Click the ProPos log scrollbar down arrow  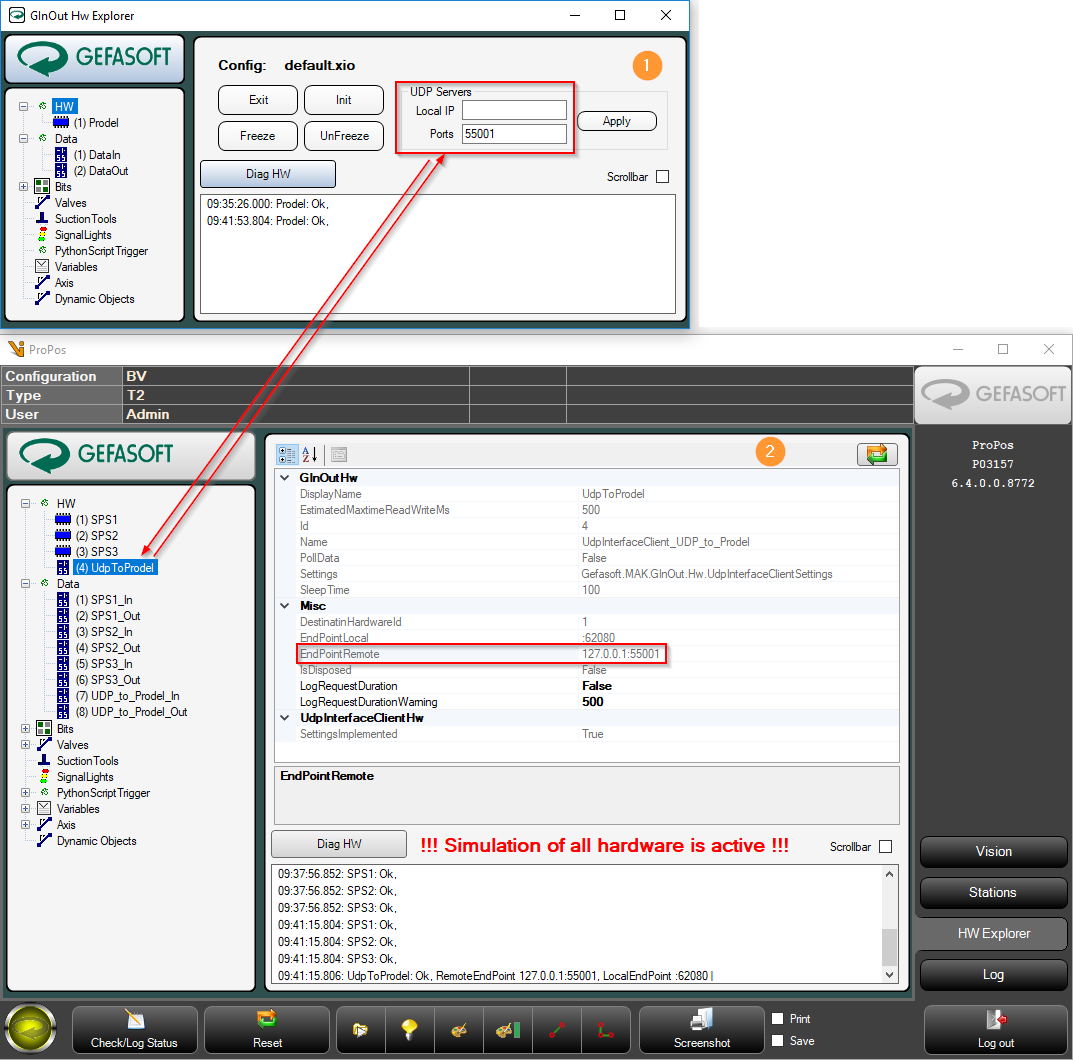pyautogui.click(x=889, y=975)
